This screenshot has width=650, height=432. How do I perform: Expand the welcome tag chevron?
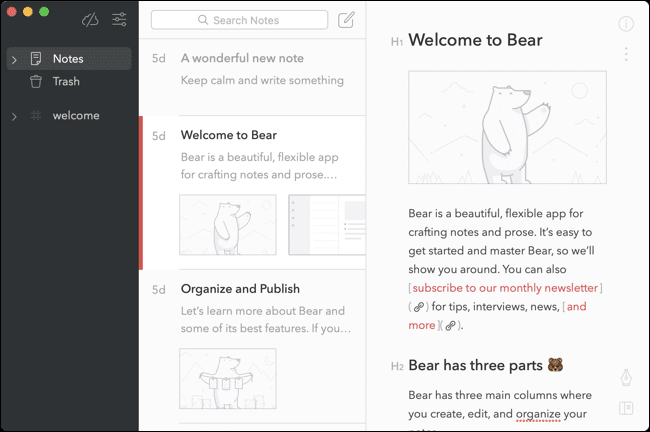14,116
